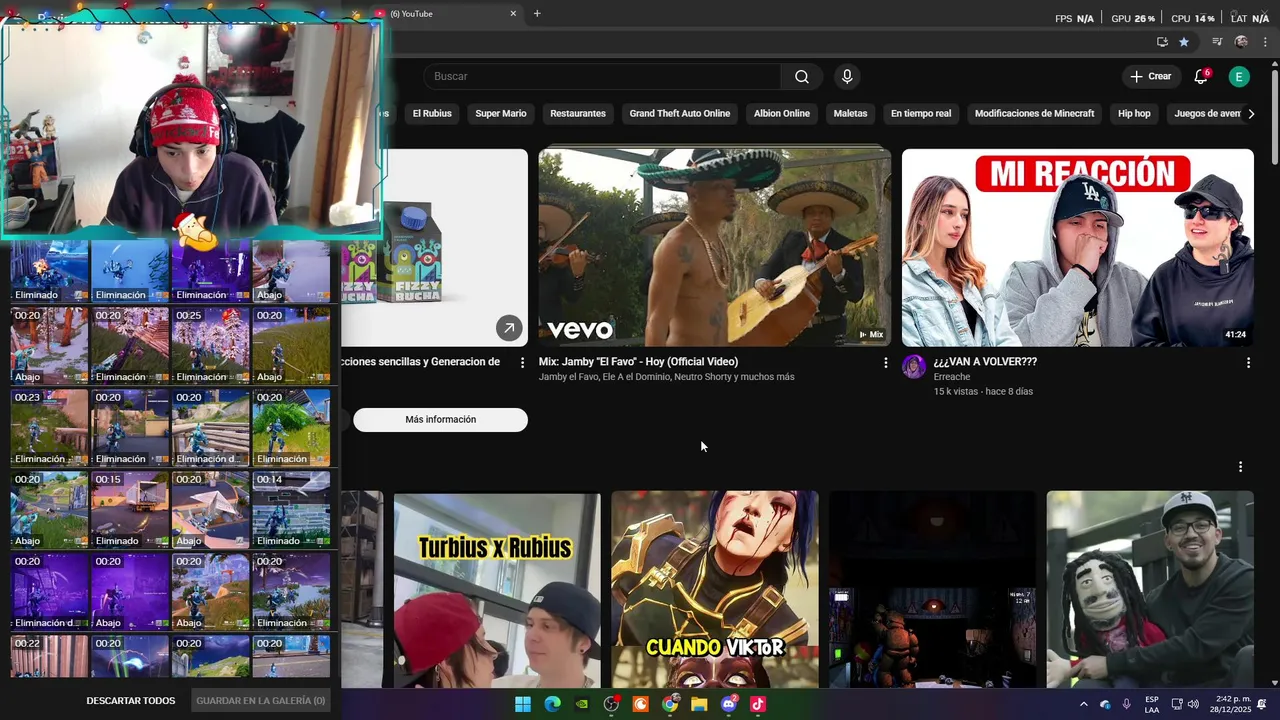Select the 00:25 Eliminación clip
This screenshot has height=720, width=1280.
(x=210, y=345)
